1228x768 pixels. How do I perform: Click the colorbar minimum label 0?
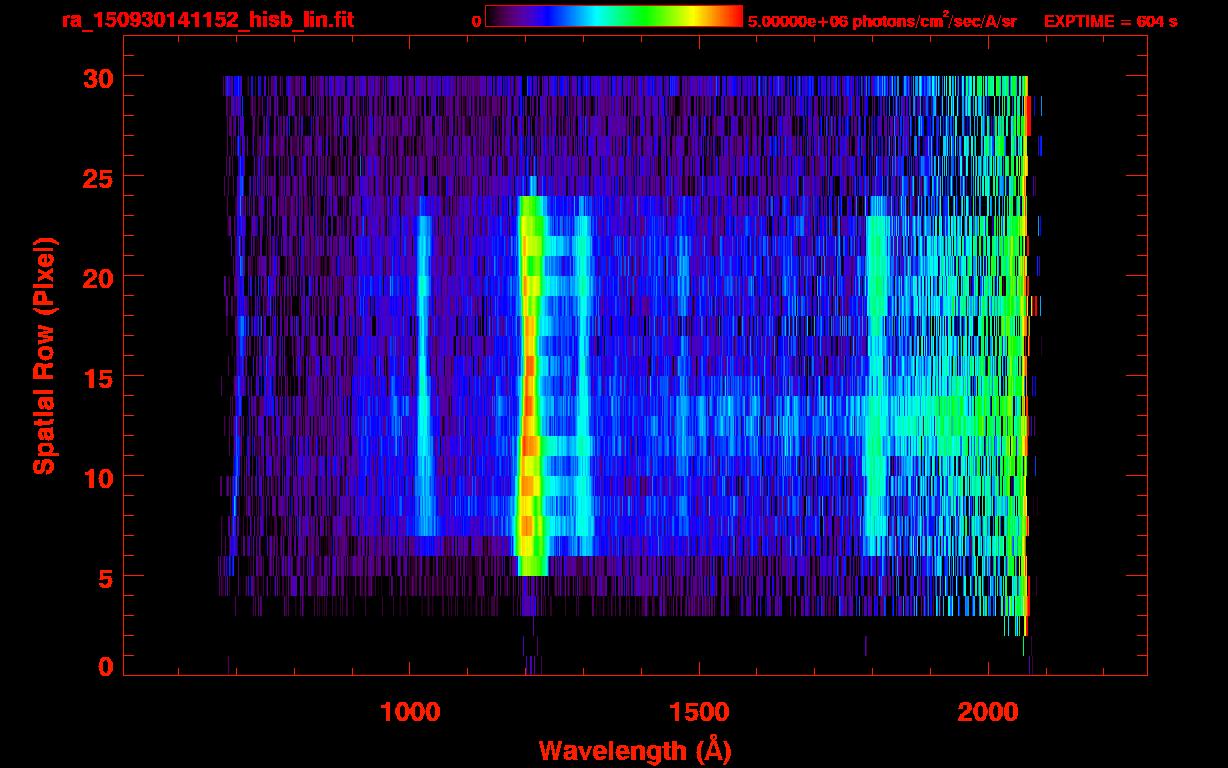[x=476, y=21]
